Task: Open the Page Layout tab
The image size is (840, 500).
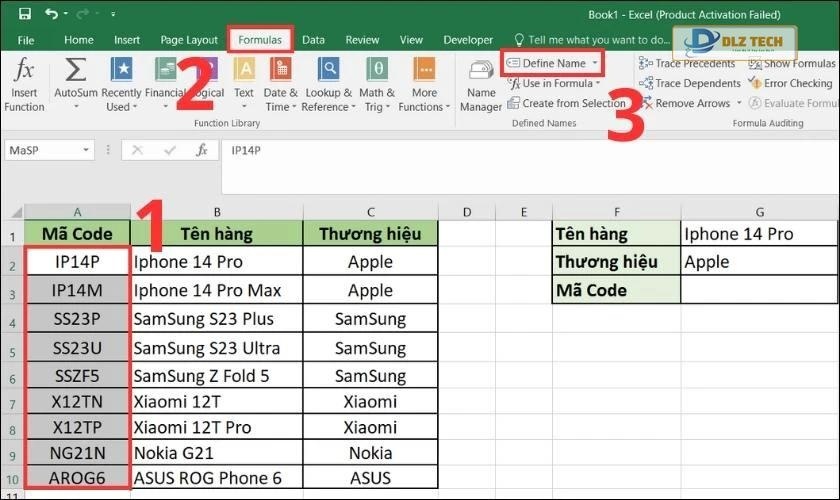Action: pyautogui.click(x=189, y=40)
